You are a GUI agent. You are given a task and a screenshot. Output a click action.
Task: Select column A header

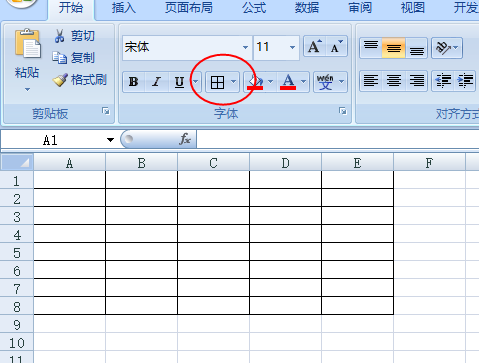pyautogui.click(x=69, y=163)
